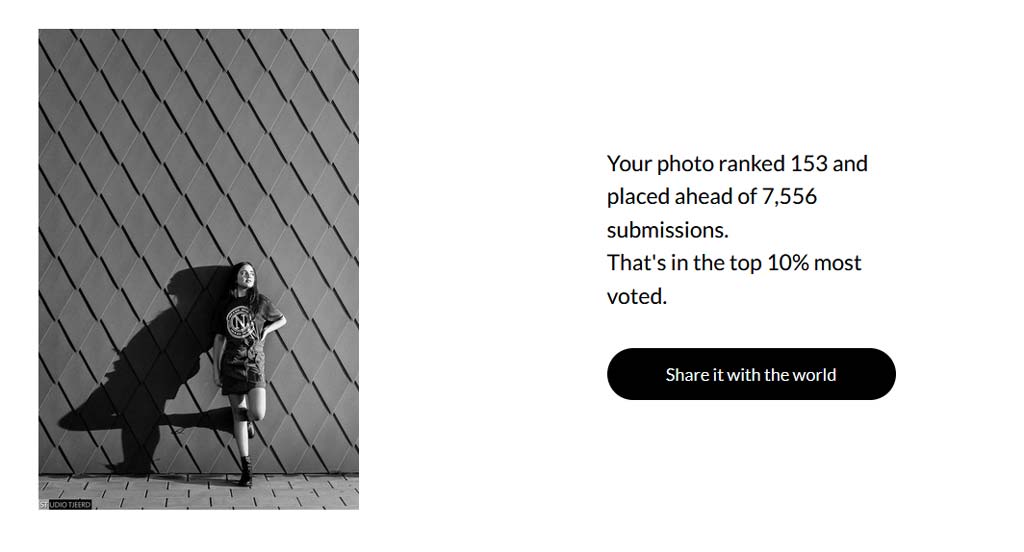The image size is (1024, 552).
Task: Click the black boot at the pavement
Action: [x=244, y=473]
